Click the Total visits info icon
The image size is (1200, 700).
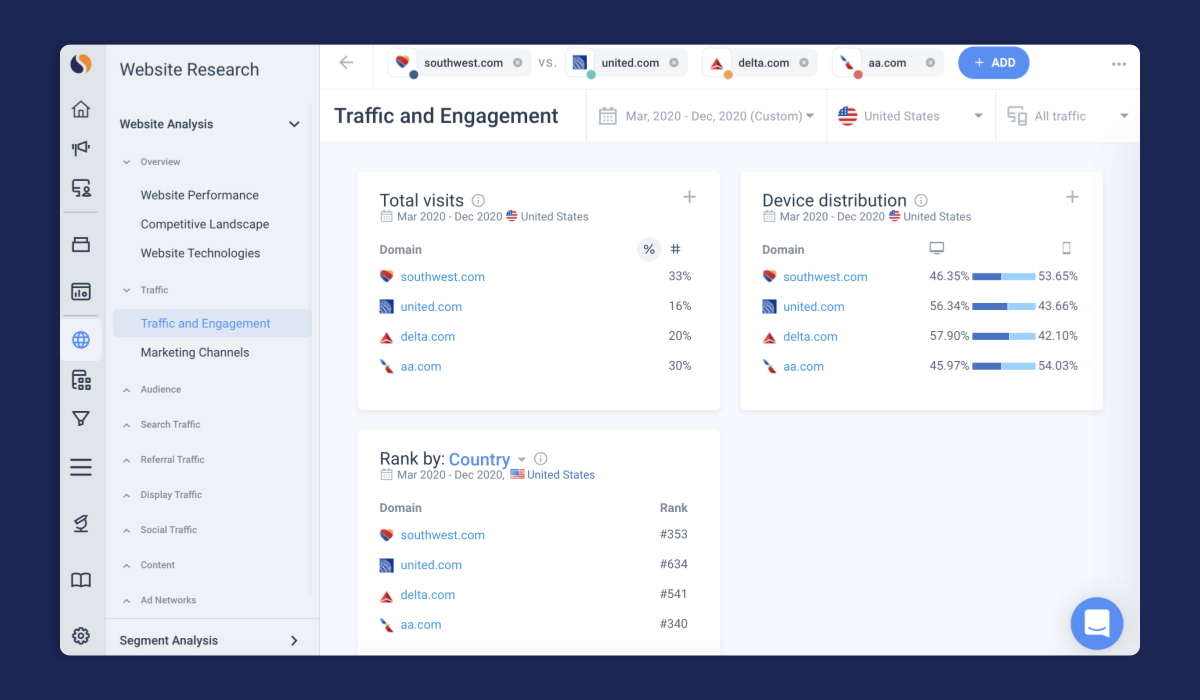coord(478,200)
